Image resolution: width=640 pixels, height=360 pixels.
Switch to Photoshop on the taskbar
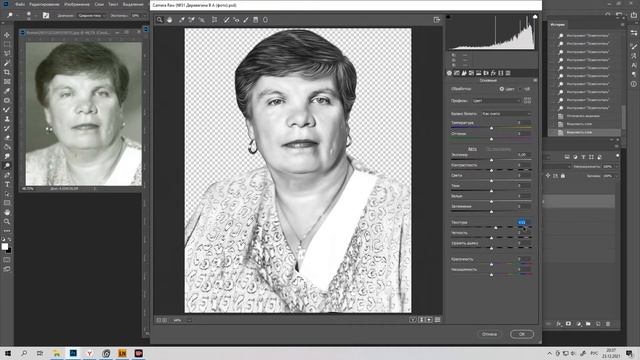tap(73, 353)
